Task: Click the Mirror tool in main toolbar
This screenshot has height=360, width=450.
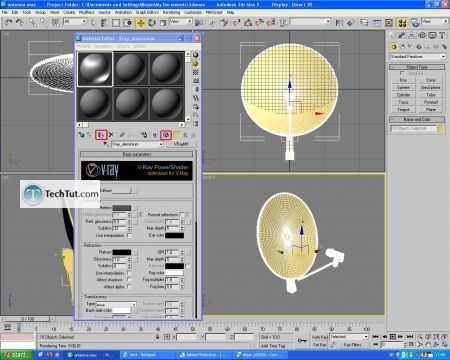Action: coord(339,23)
